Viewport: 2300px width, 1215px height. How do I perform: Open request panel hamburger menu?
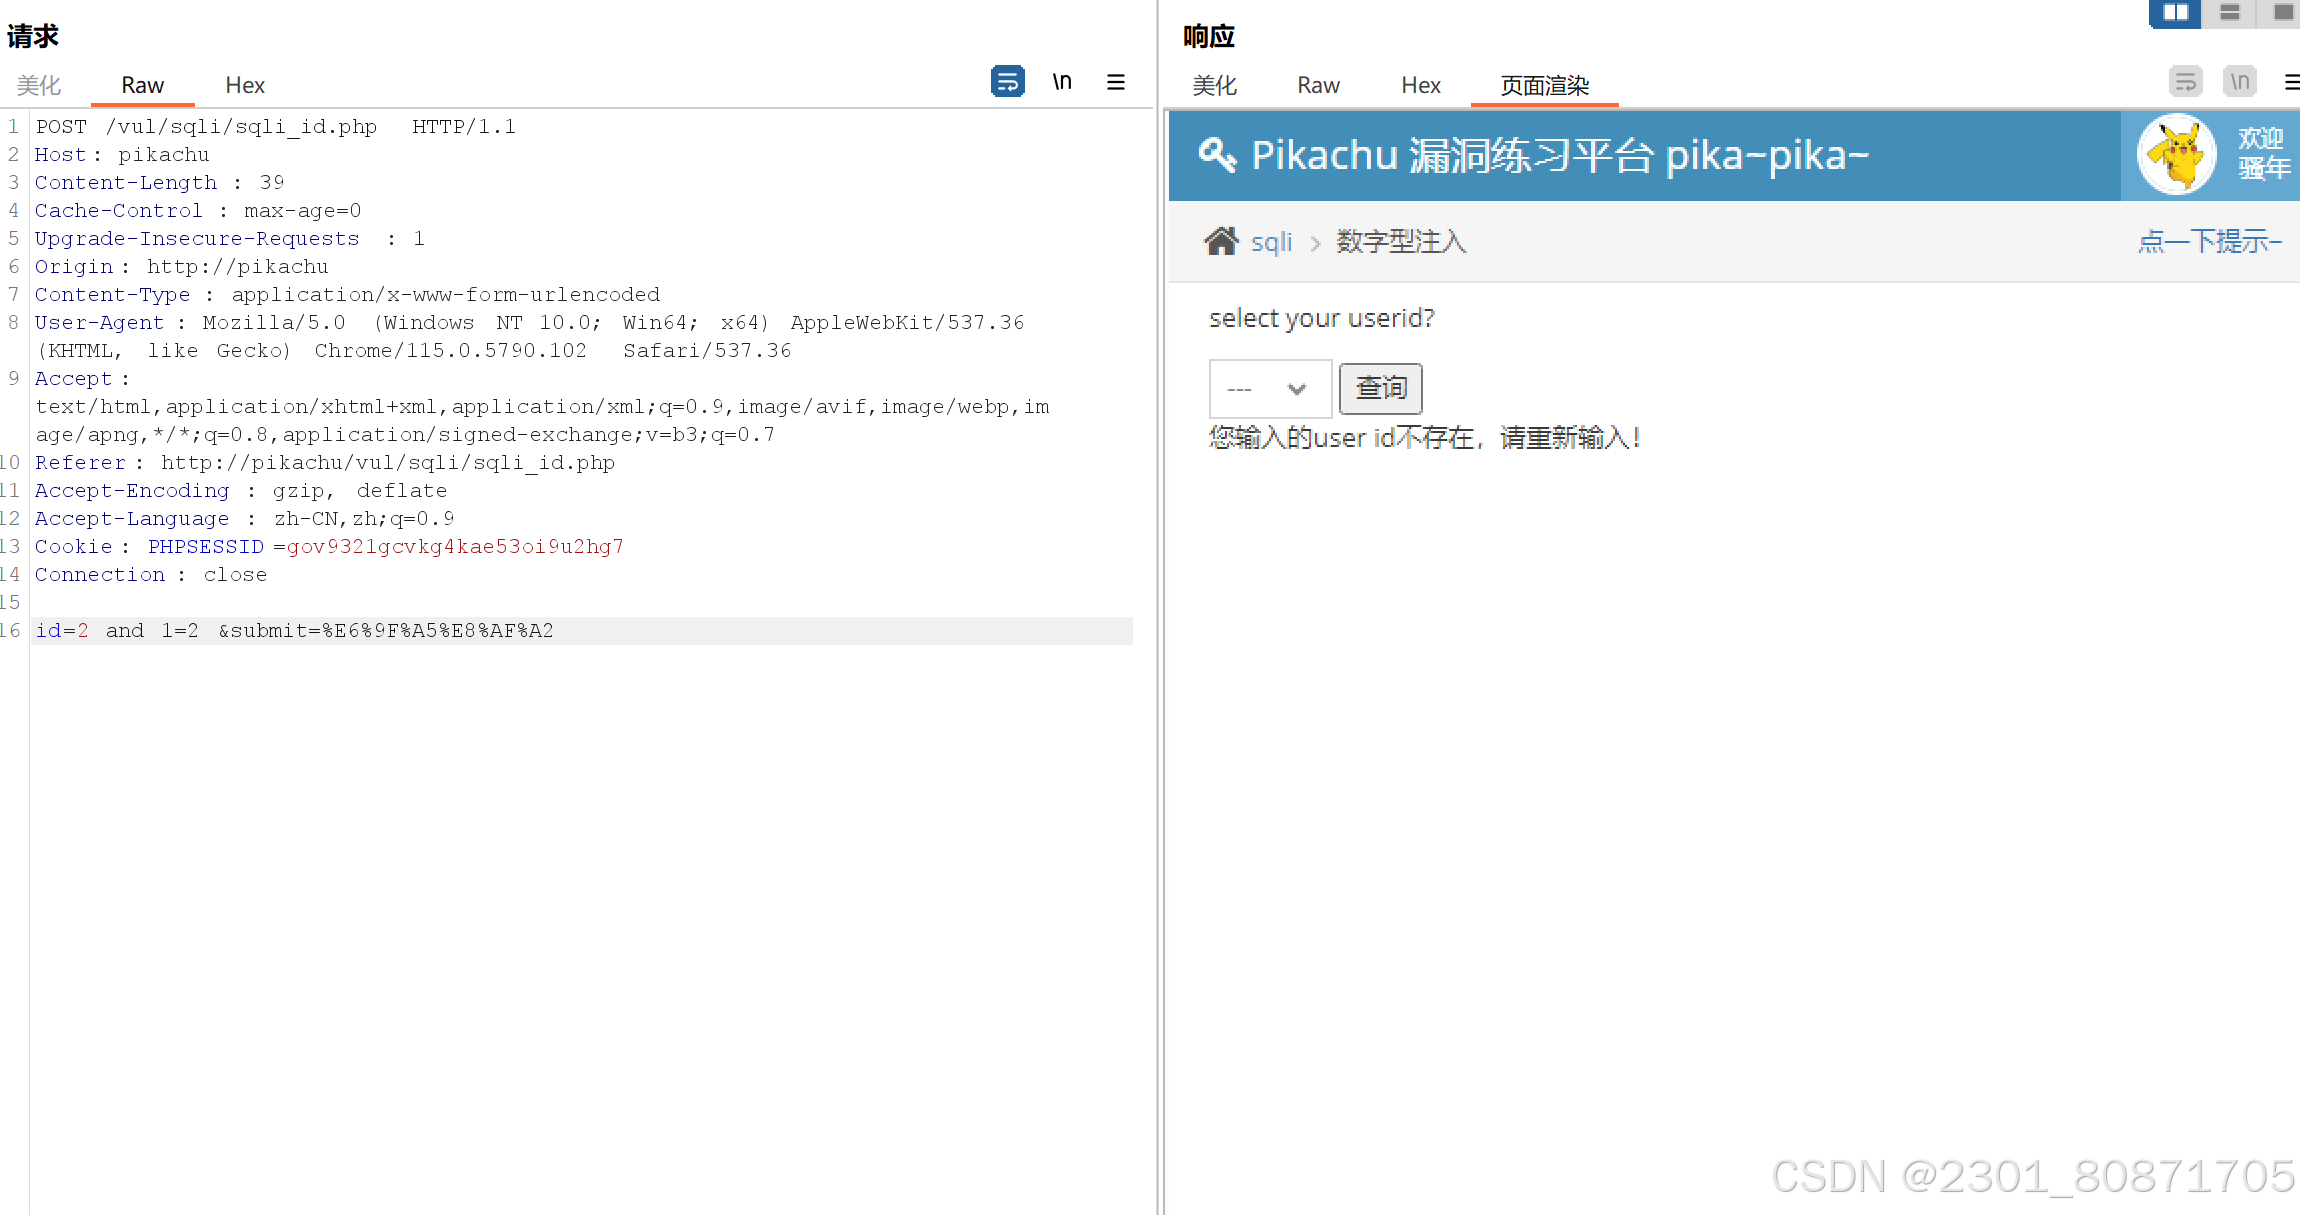tap(1116, 82)
